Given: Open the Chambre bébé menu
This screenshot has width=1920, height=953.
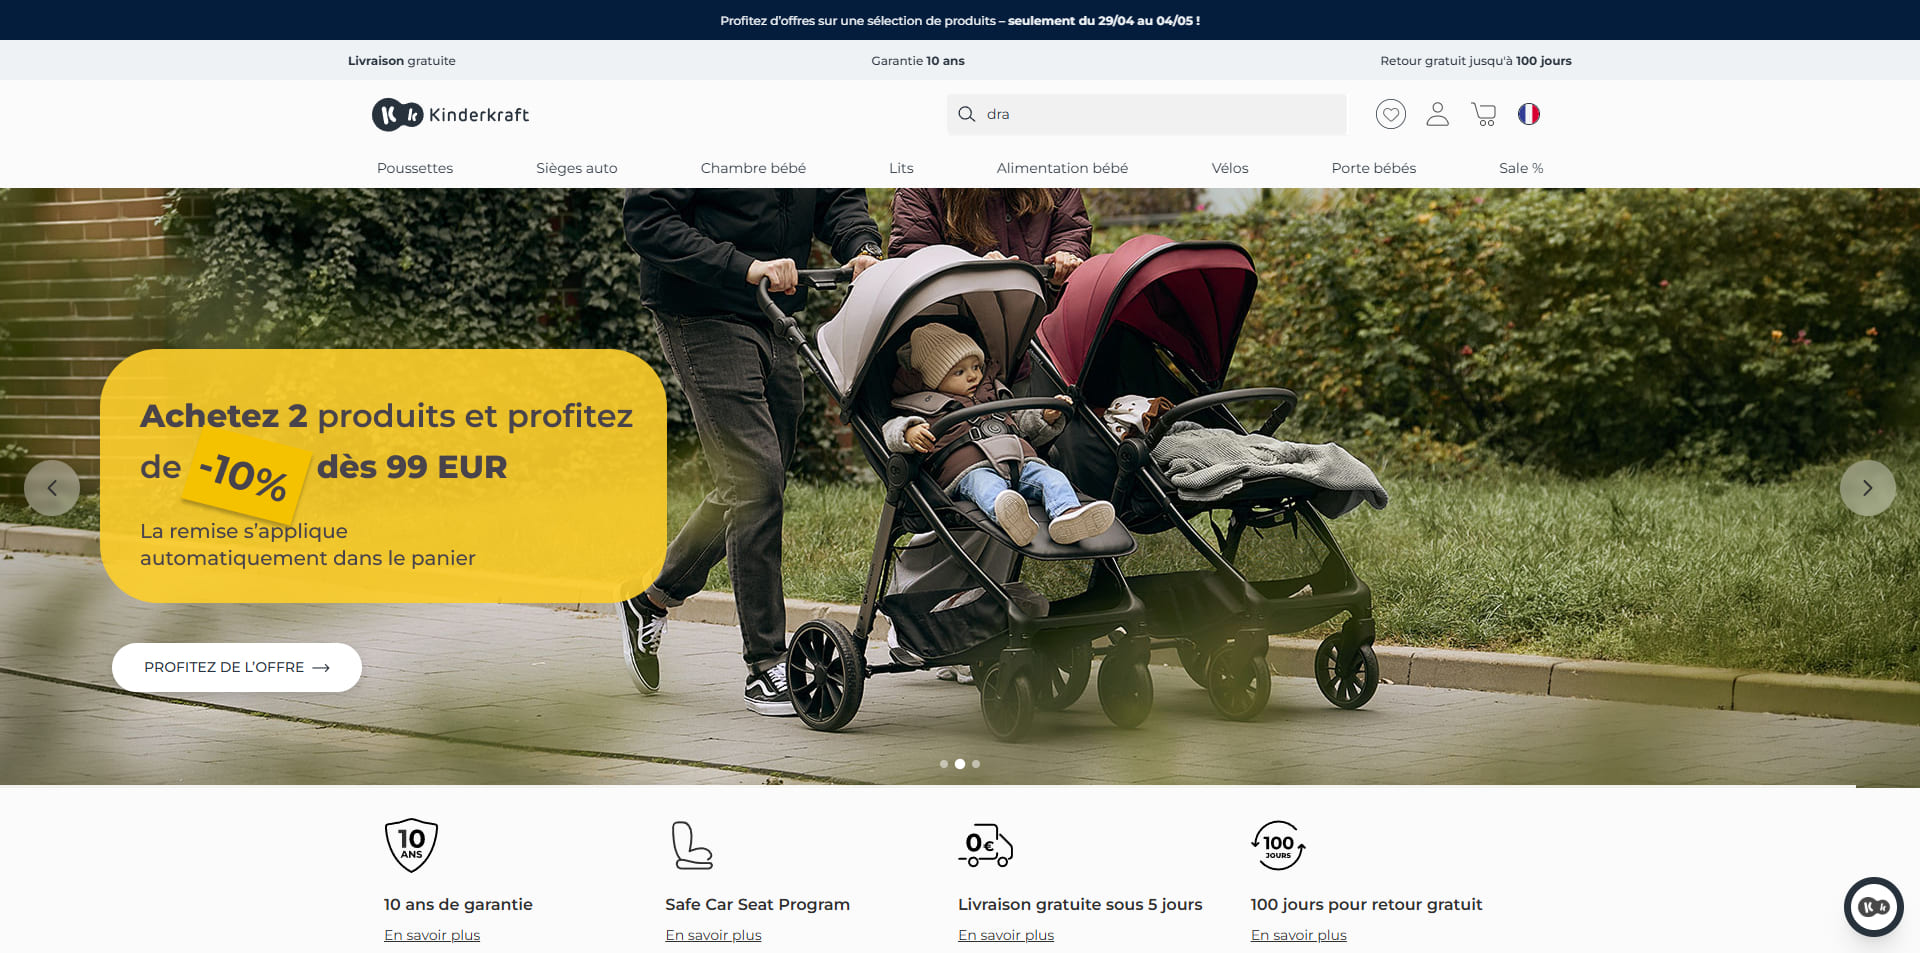Looking at the screenshot, I should 753,168.
